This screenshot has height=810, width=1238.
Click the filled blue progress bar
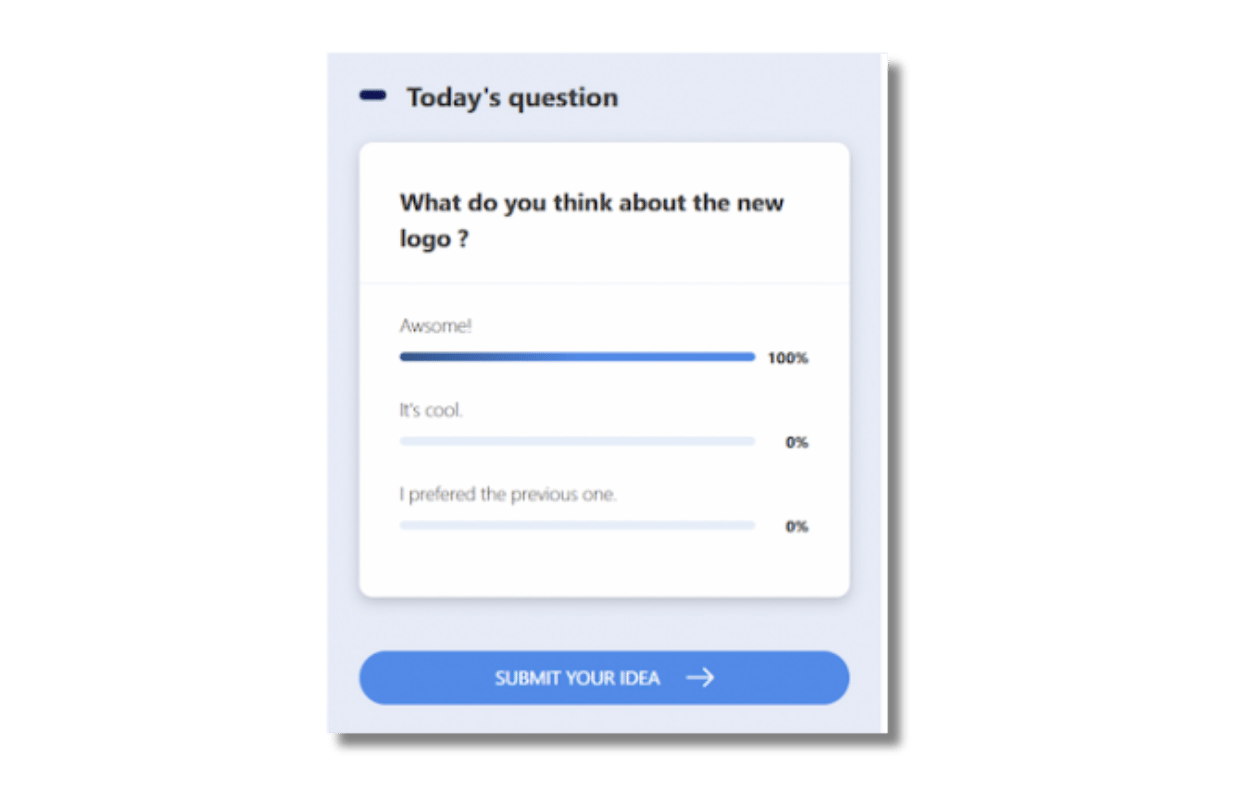click(577, 356)
